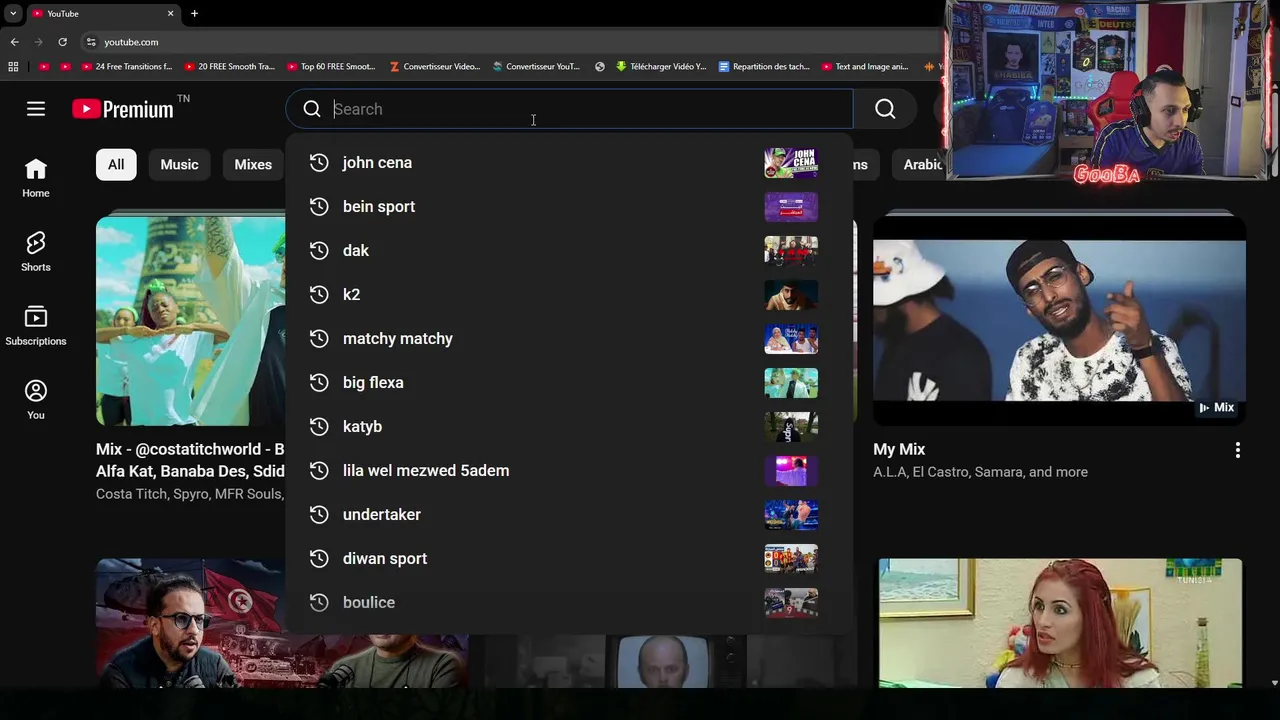Viewport: 1280px width, 720px height.
Task: Open the costatitchworld Mix thumbnail
Action: 190,320
